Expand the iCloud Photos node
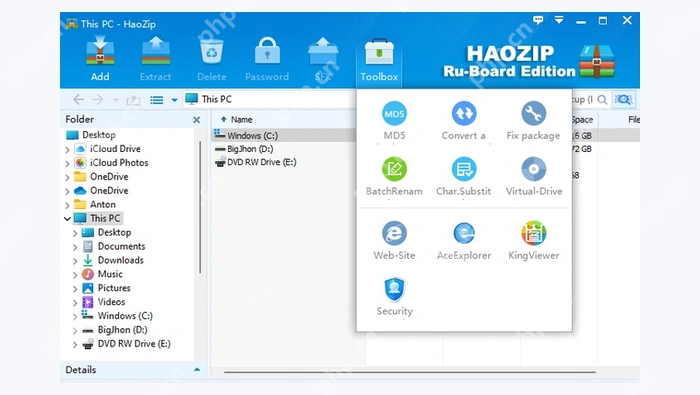The image size is (700, 395). pyautogui.click(x=67, y=163)
